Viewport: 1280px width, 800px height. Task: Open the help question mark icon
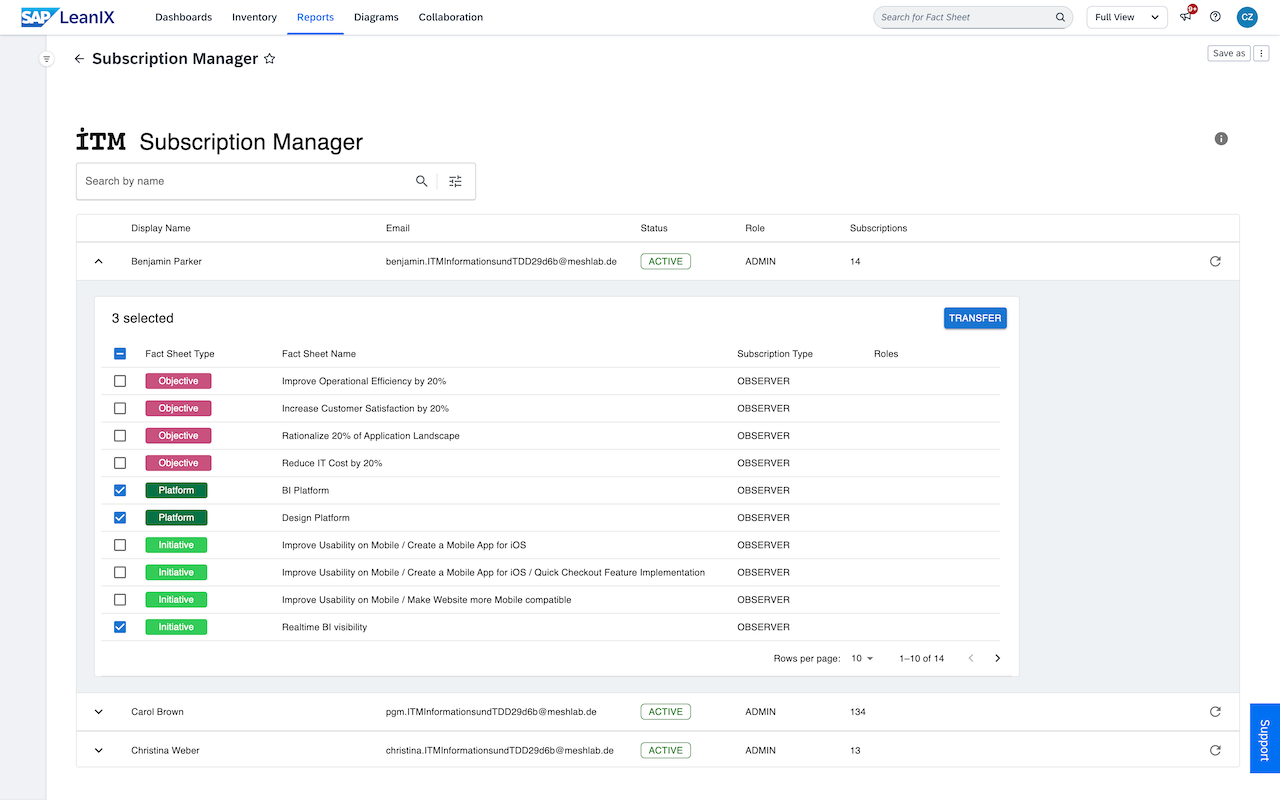[x=1216, y=17]
